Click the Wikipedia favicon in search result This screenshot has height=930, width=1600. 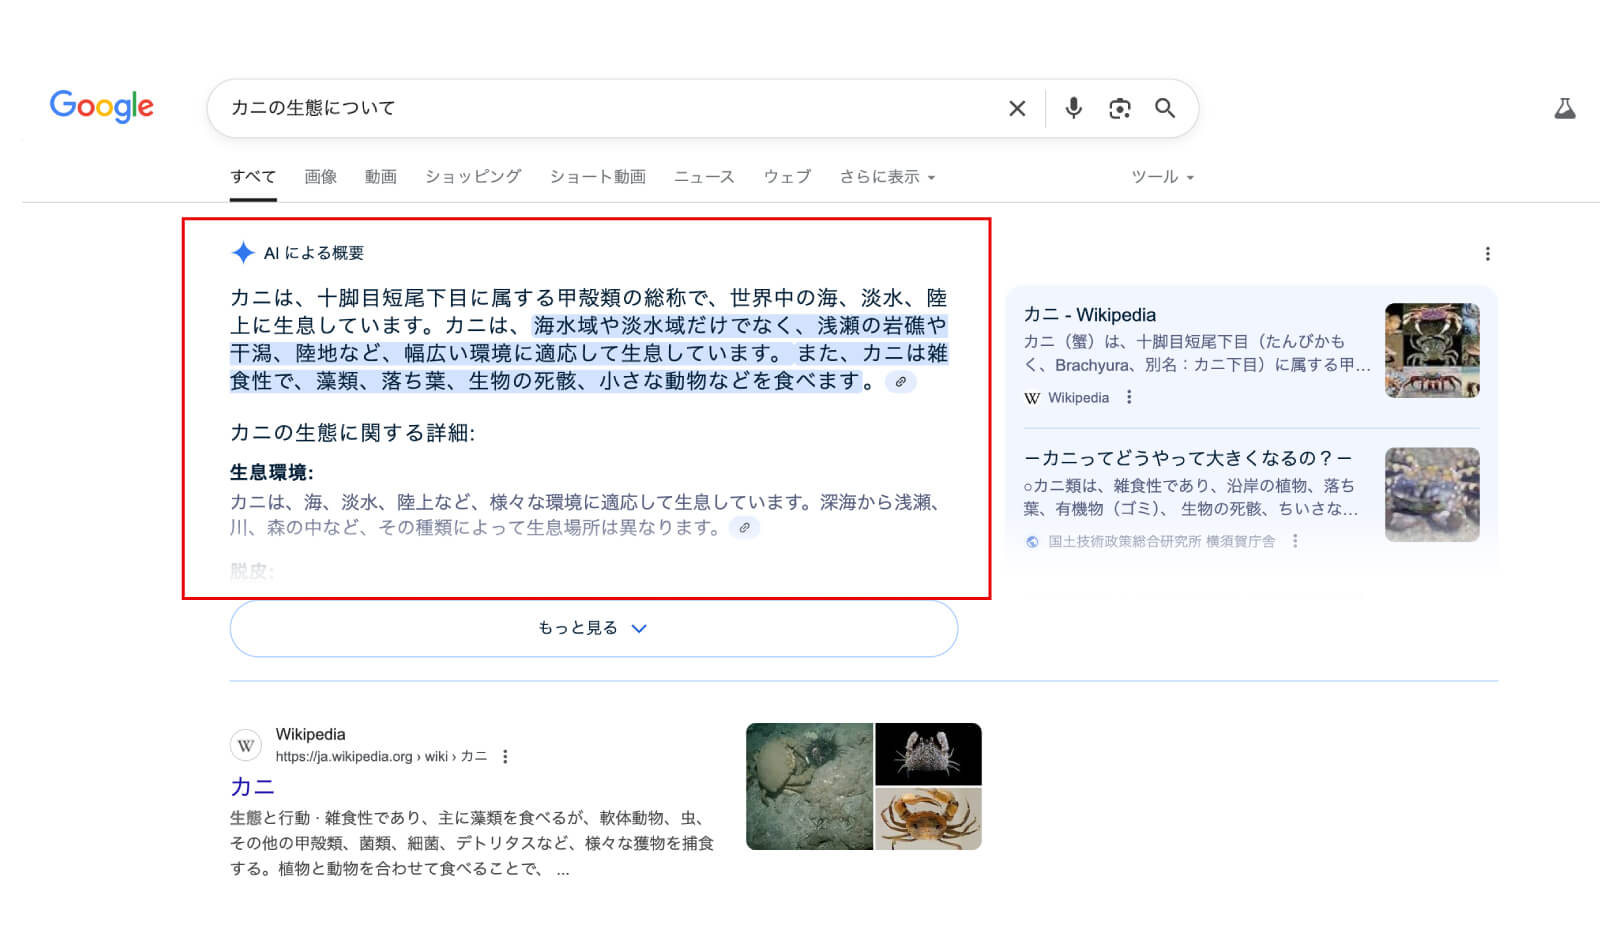pos(246,745)
